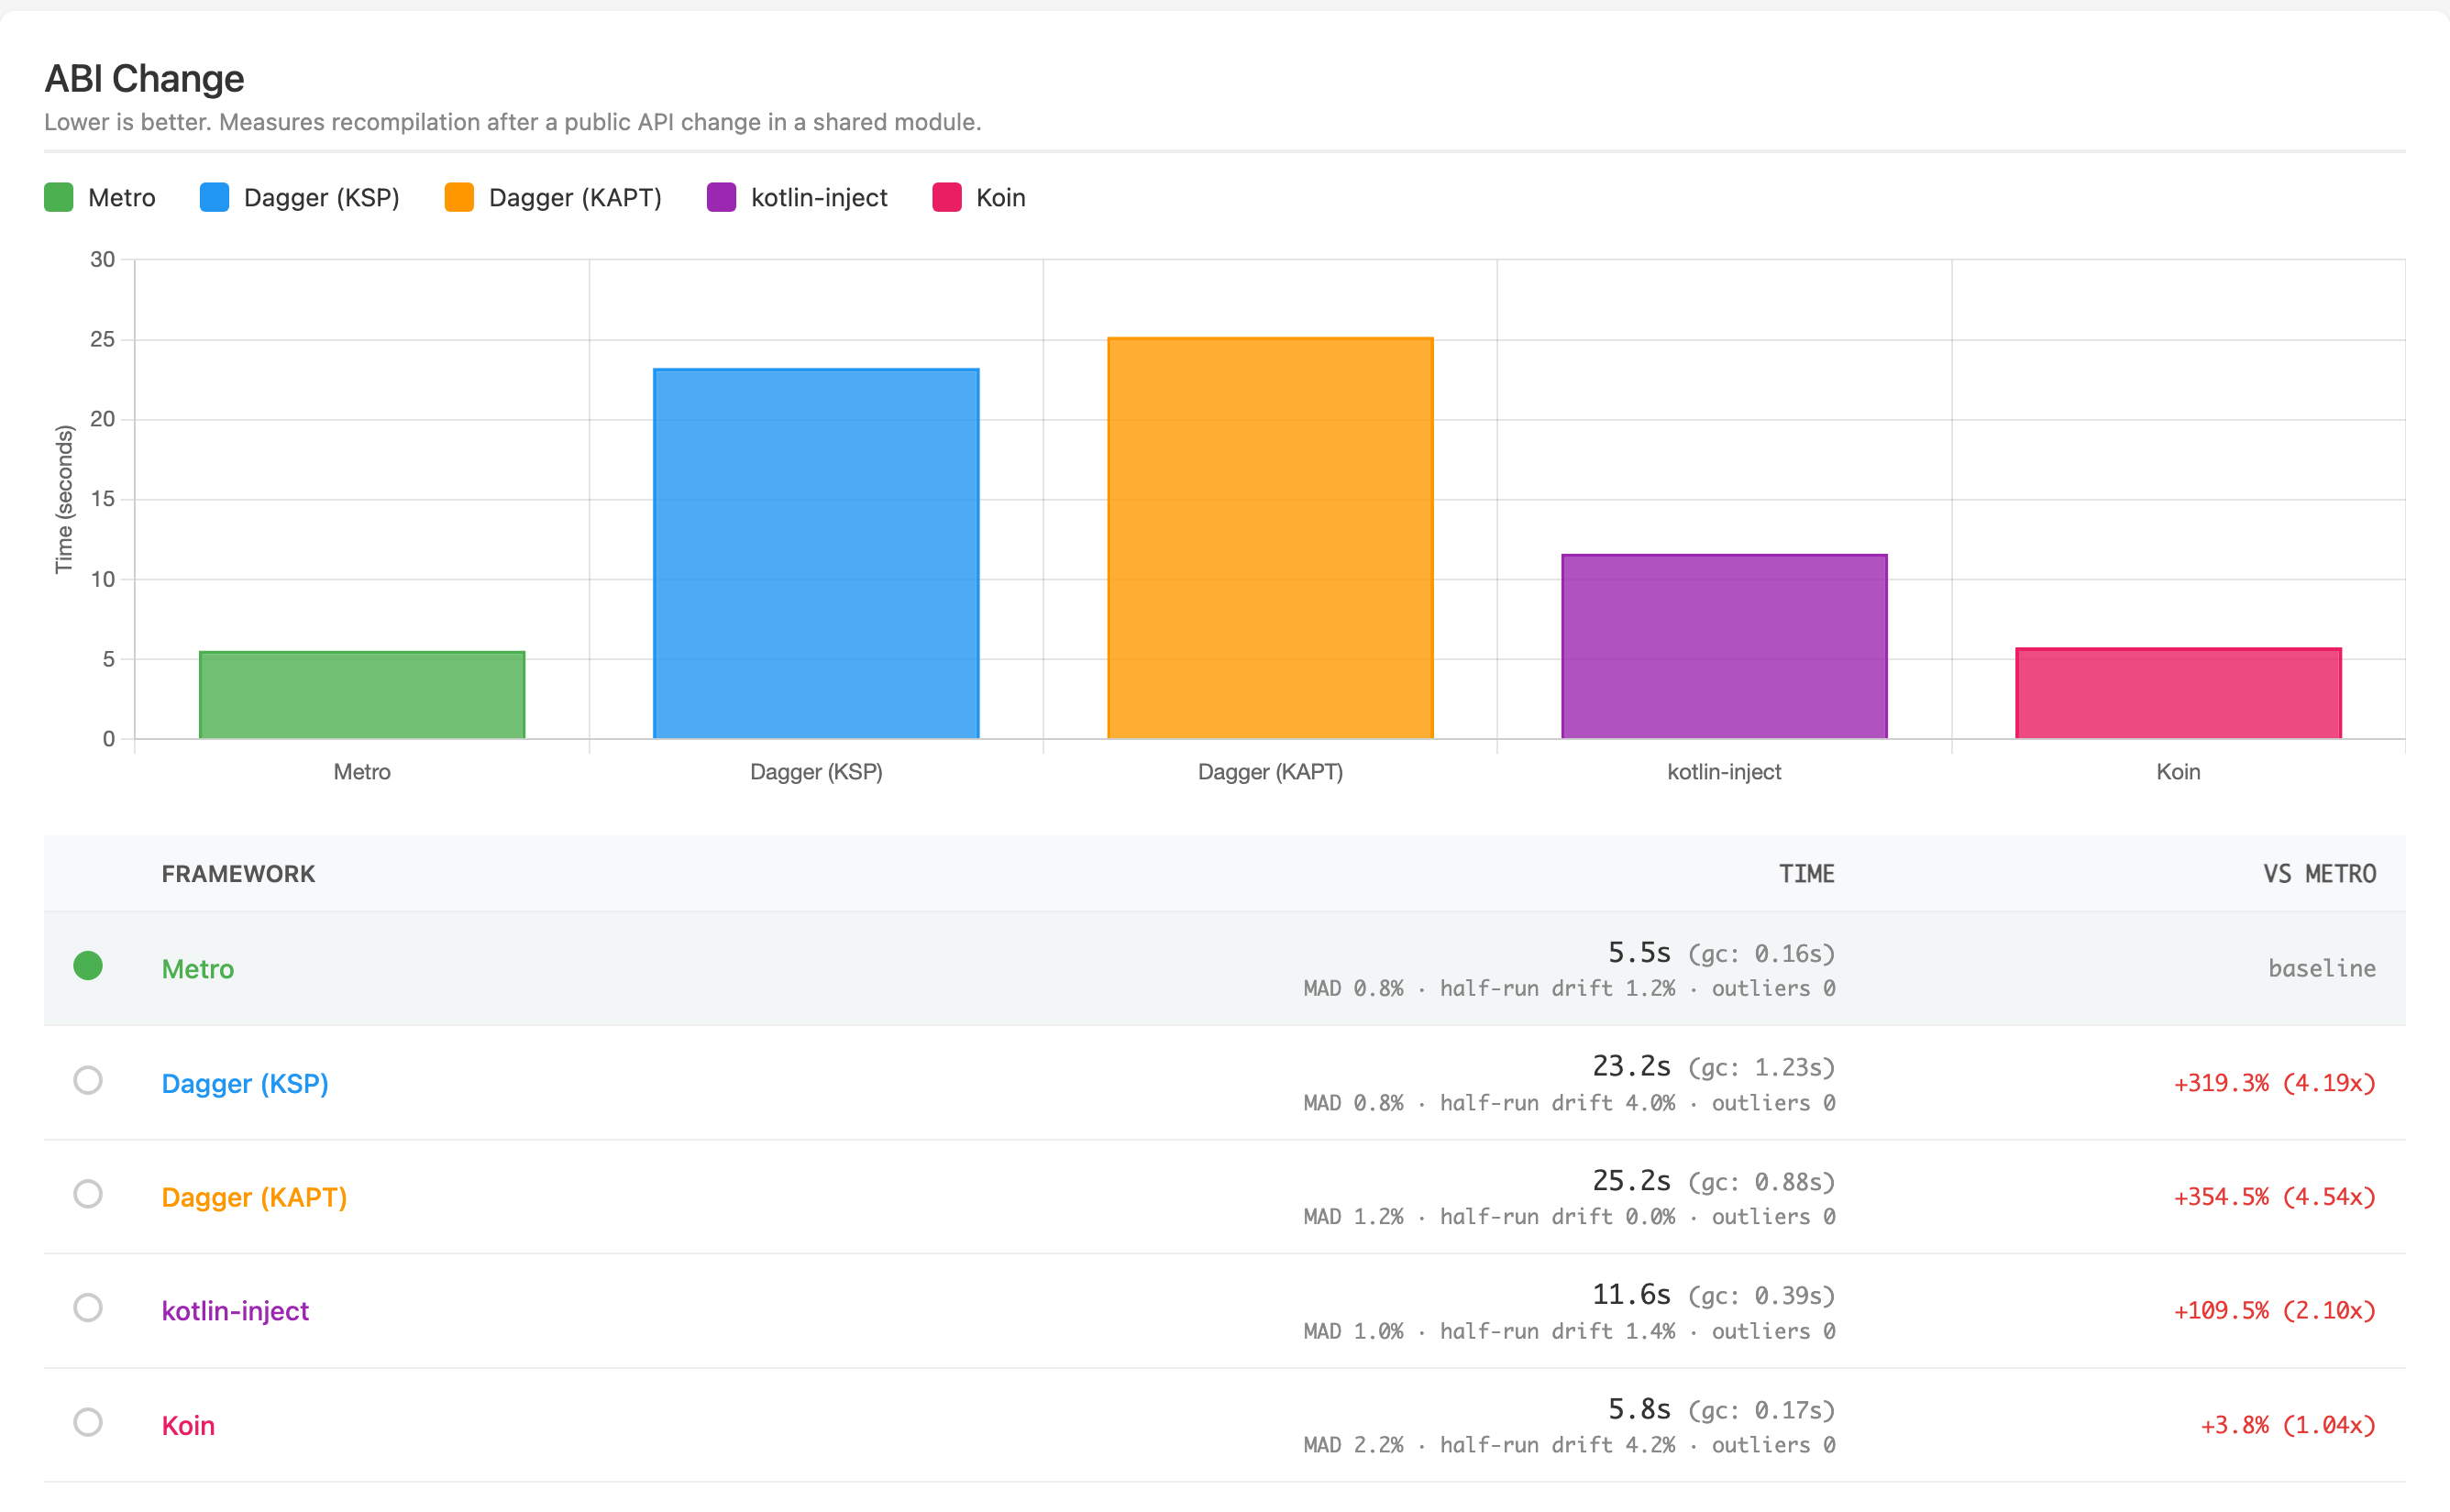Click the y-axis 15 tick label
This screenshot has width=2450, height=1512.
pos(103,499)
